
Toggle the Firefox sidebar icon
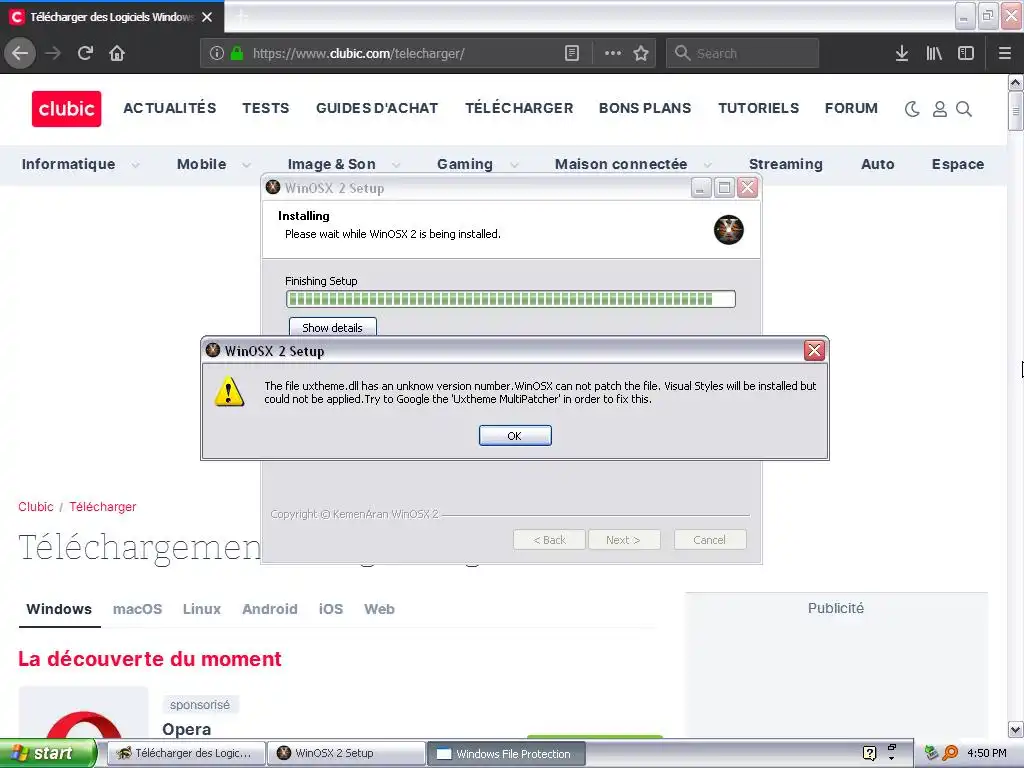[x=966, y=53]
